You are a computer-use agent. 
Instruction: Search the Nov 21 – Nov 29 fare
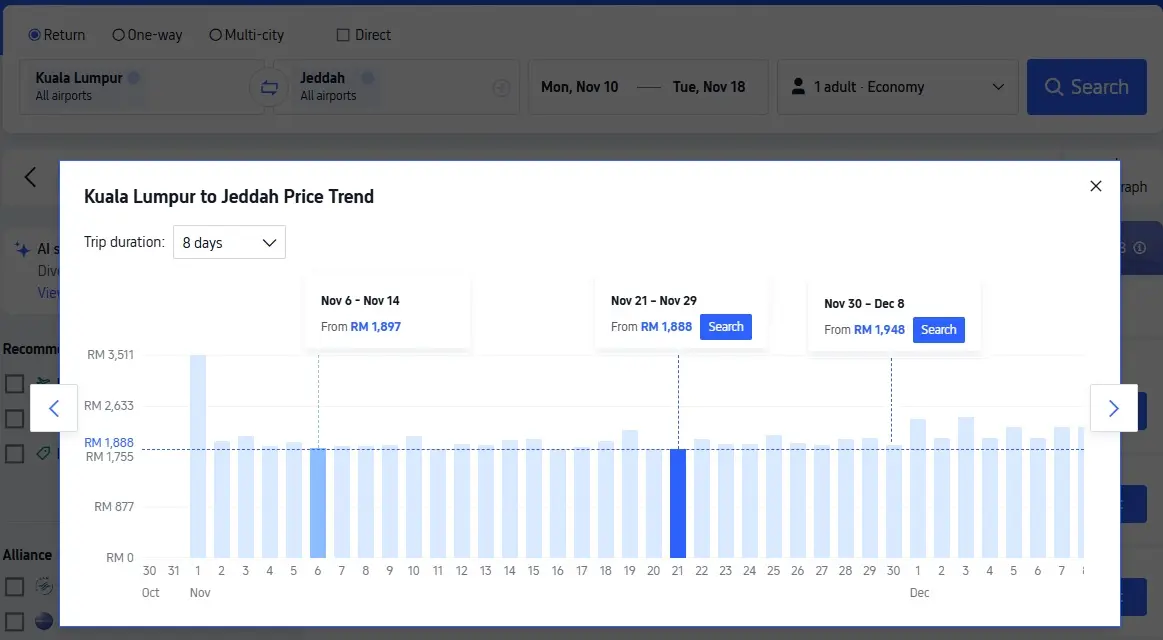pos(726,327)
